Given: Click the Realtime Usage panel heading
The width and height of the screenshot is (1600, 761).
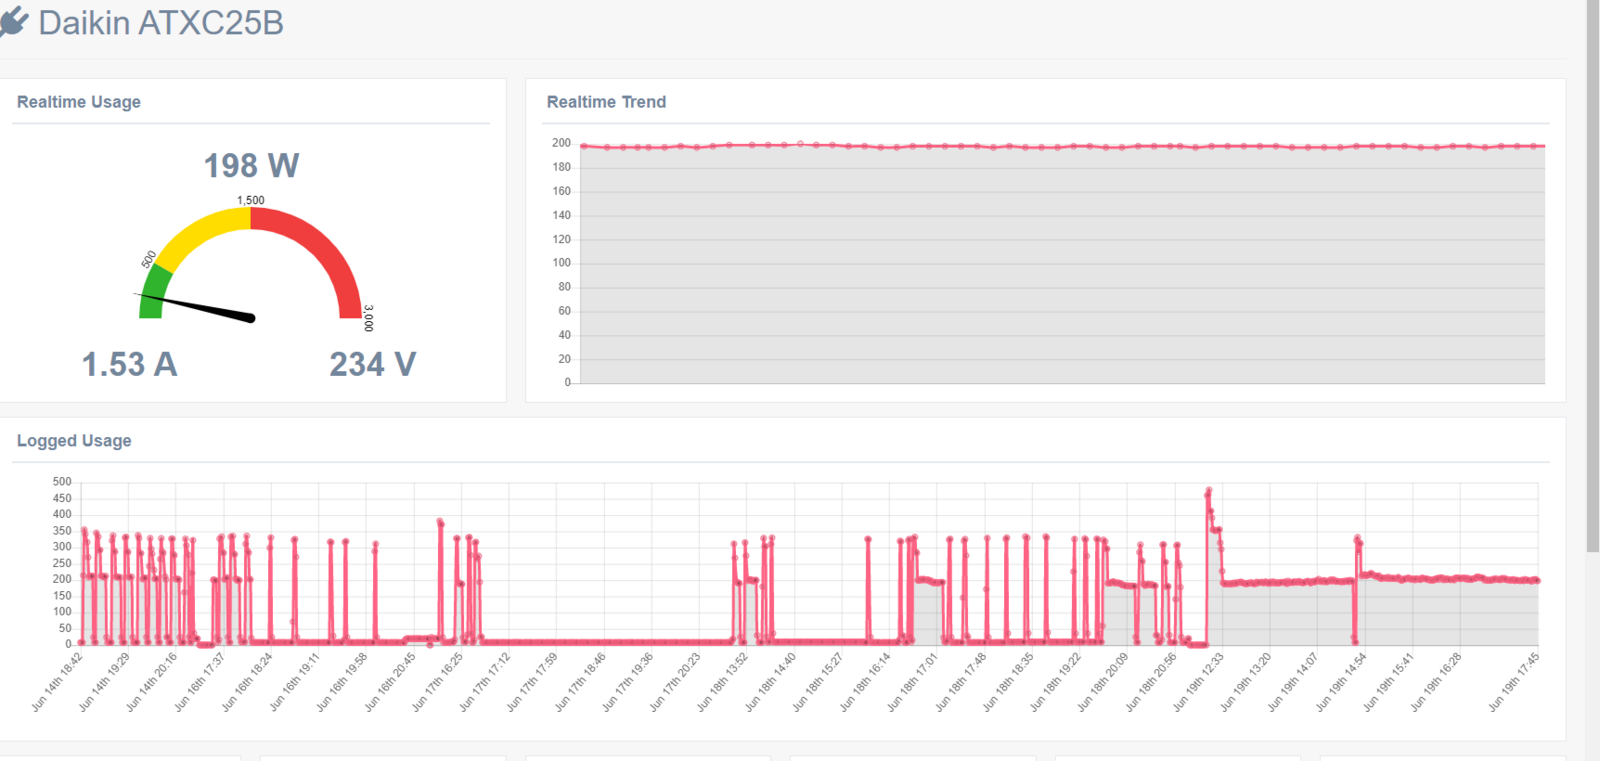Looking at the screenshot, I should pyautogui.click(x=79, y=102).
